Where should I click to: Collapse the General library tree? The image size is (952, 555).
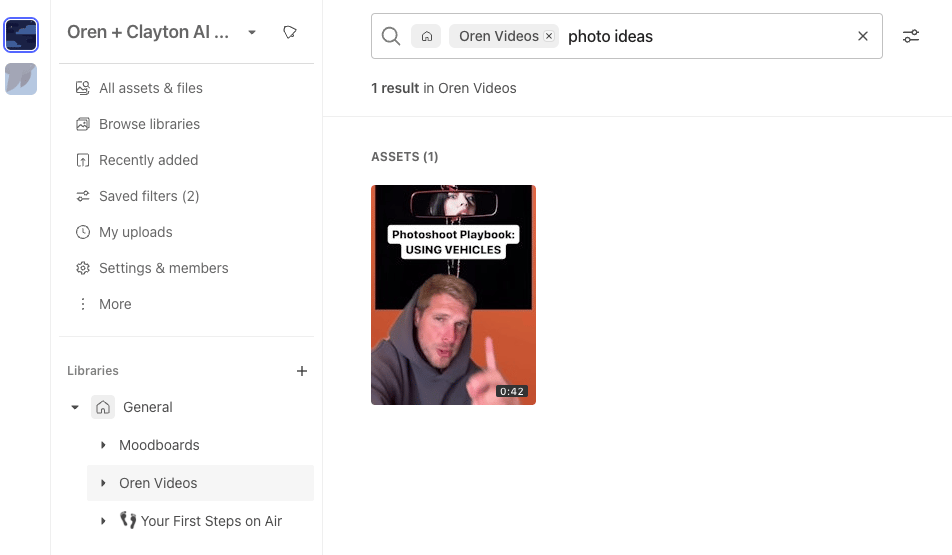point(75,407)
